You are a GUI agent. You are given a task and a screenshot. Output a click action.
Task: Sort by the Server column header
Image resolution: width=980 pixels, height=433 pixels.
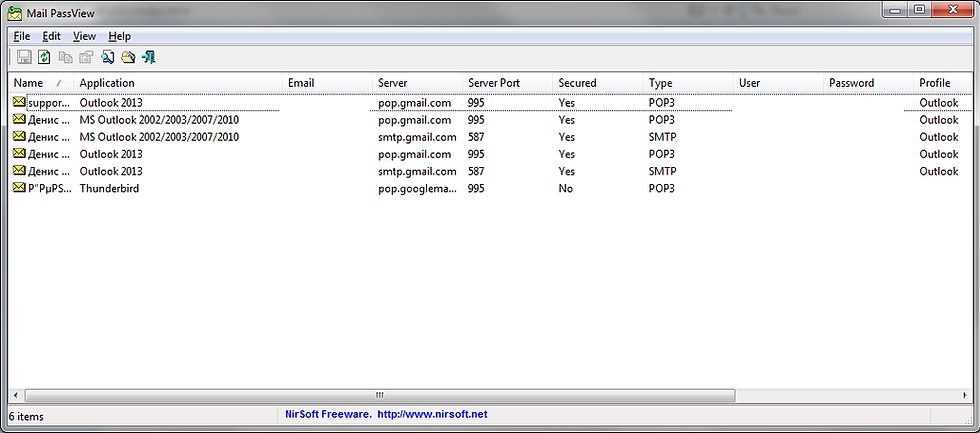417,83
